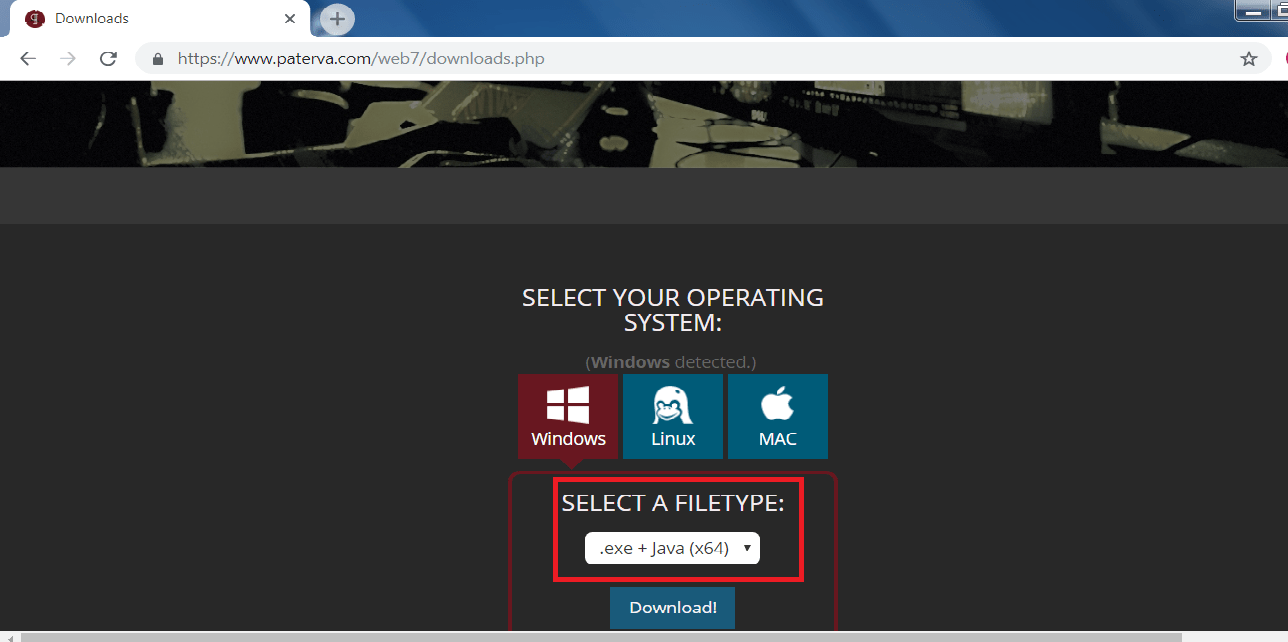Click the 'Windows detected.' text
The image size is (1288, 642).
point(670,362)
